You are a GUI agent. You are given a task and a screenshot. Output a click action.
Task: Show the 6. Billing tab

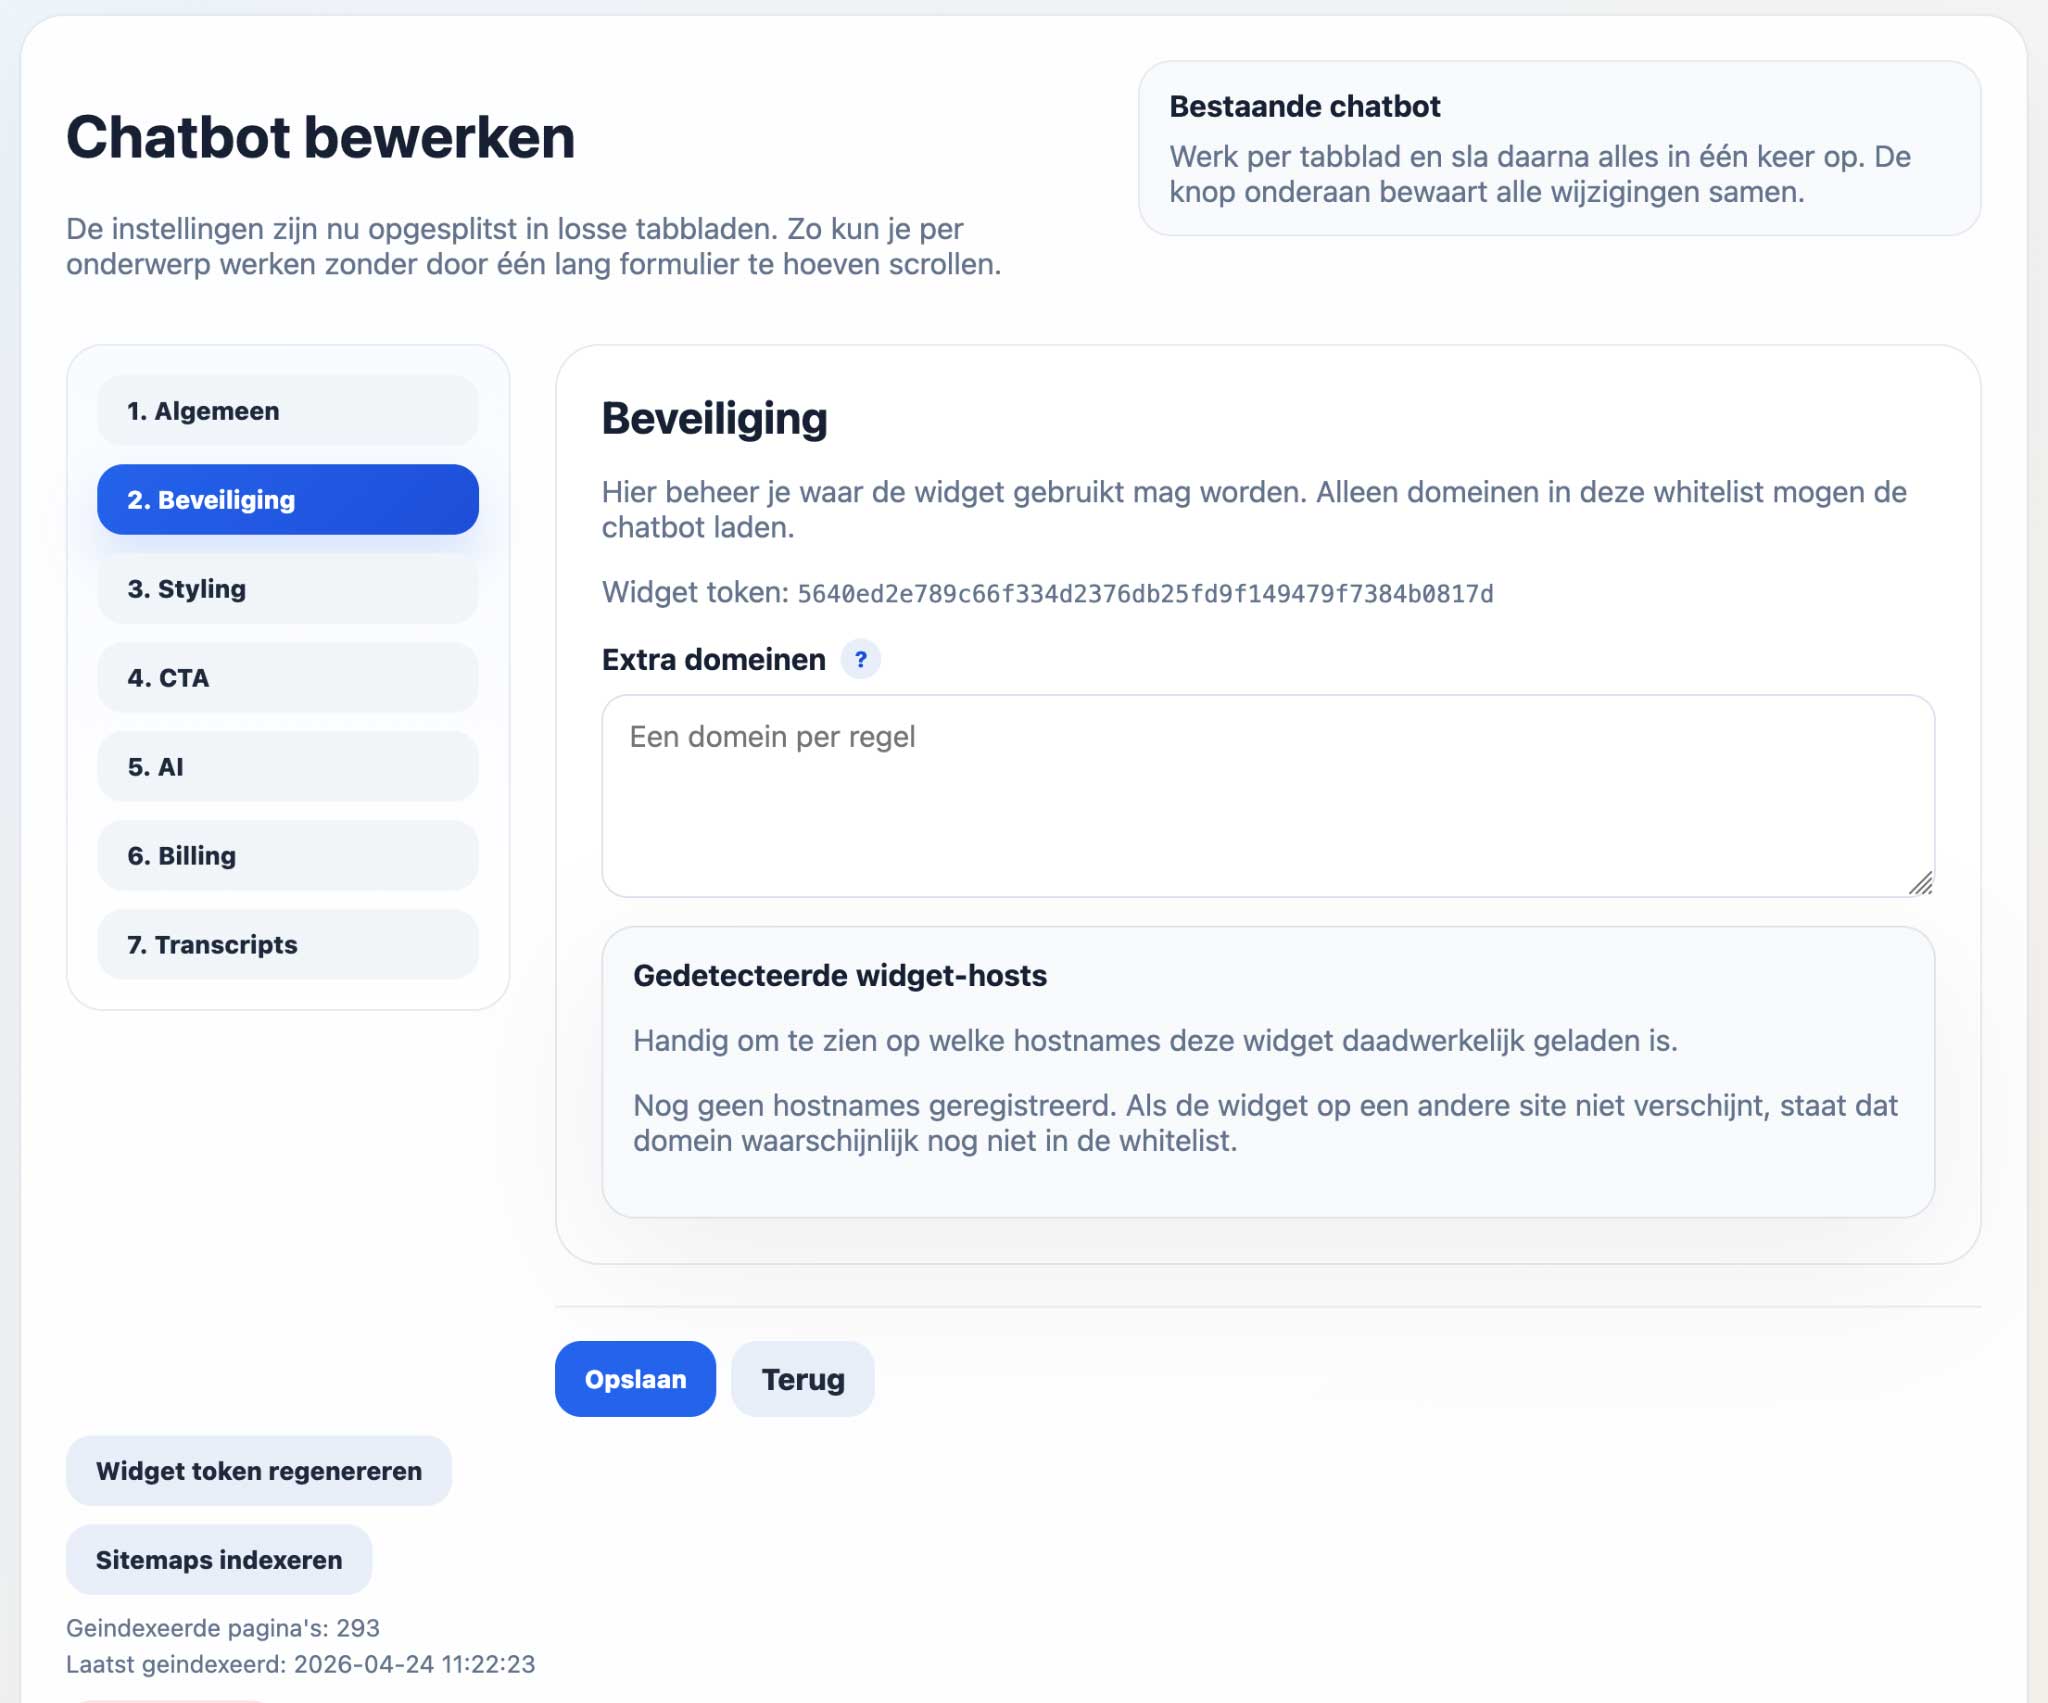pyautogui.click(x=288, y=856)
